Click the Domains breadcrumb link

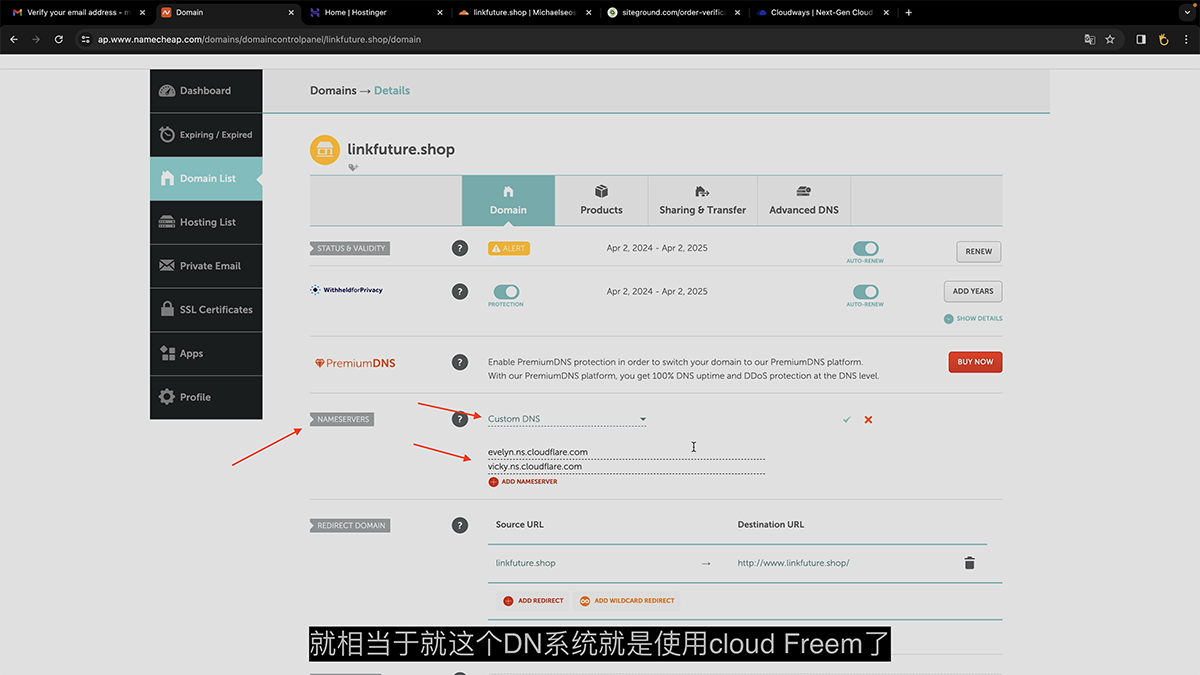click(333, 90)
